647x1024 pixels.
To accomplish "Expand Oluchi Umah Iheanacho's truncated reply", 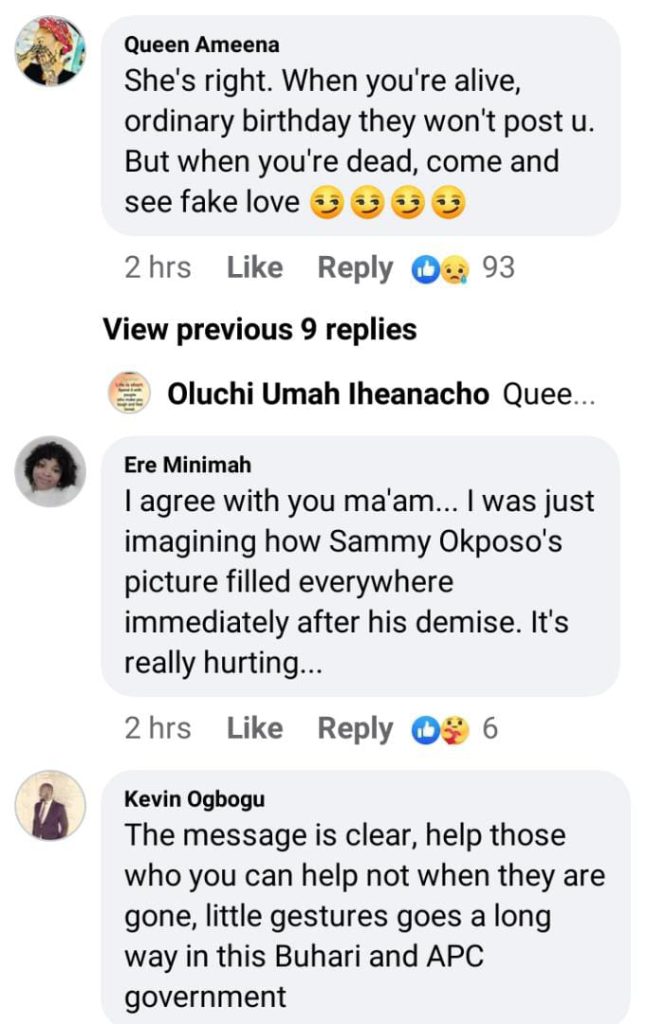I will click(549, 395).
